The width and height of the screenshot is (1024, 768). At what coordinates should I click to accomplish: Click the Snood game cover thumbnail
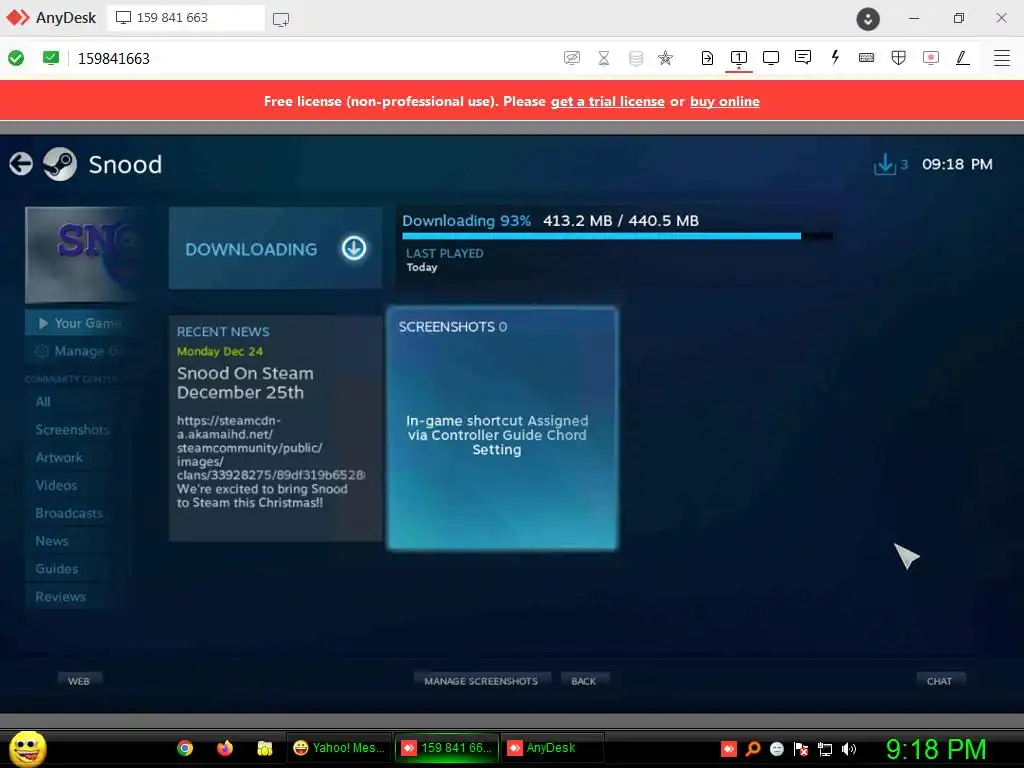[x=84, y=255]
